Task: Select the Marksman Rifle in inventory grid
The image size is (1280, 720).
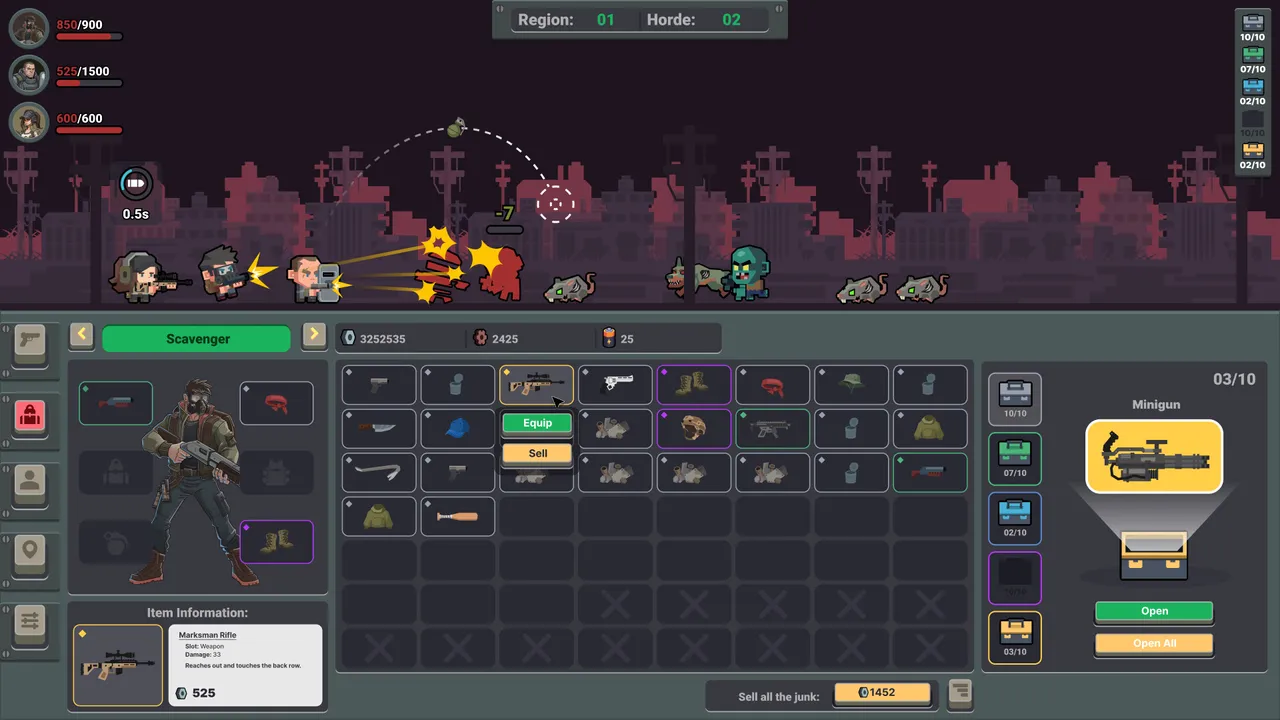Action: [537, 385]
